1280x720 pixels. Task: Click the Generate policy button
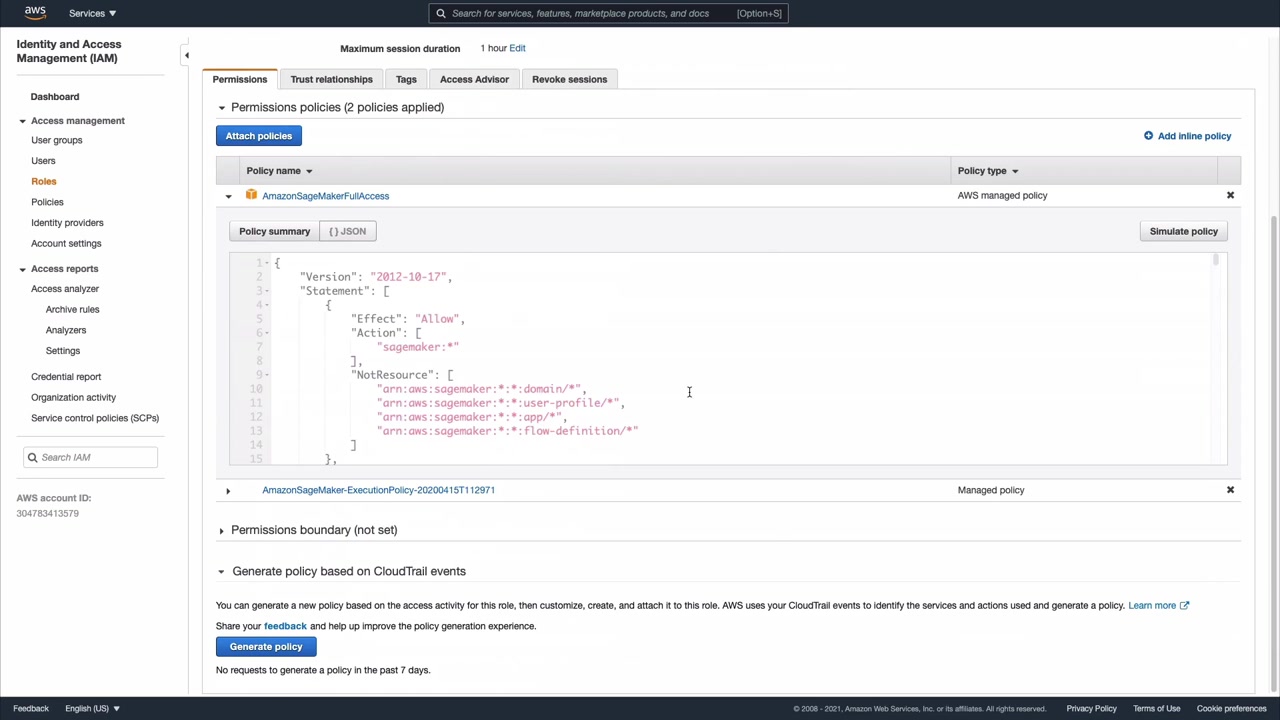tap(266, 647)
